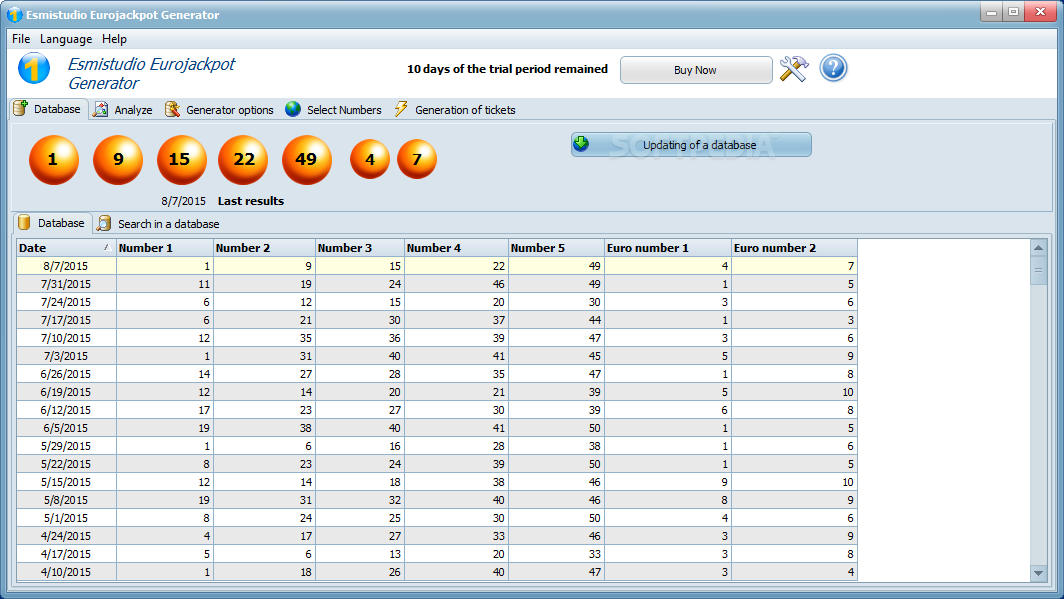The height and width of the screenshot is (599, 1064).
Task: Select the 5/15/2015 date cell
Action: 66,482
